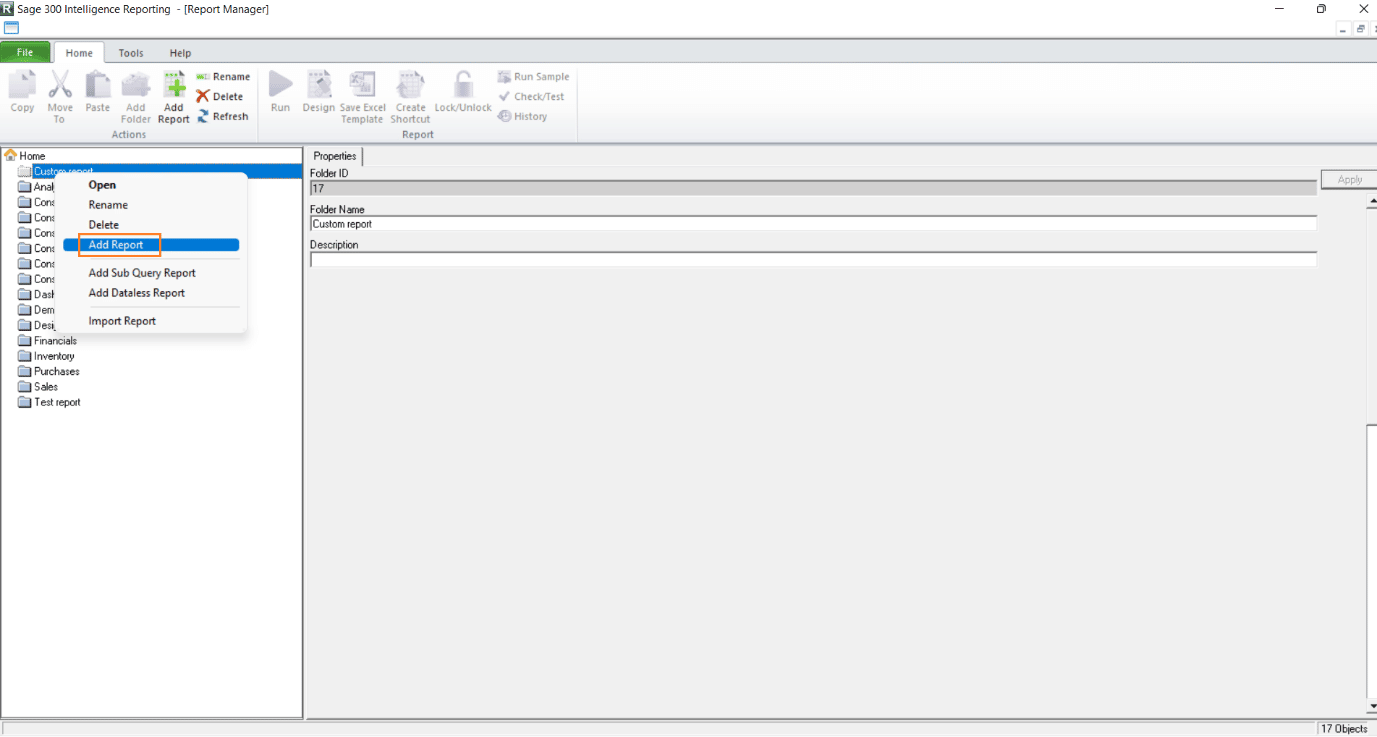
Task: Select the Run icon in the Report ribbon
Action: point(280,92)
